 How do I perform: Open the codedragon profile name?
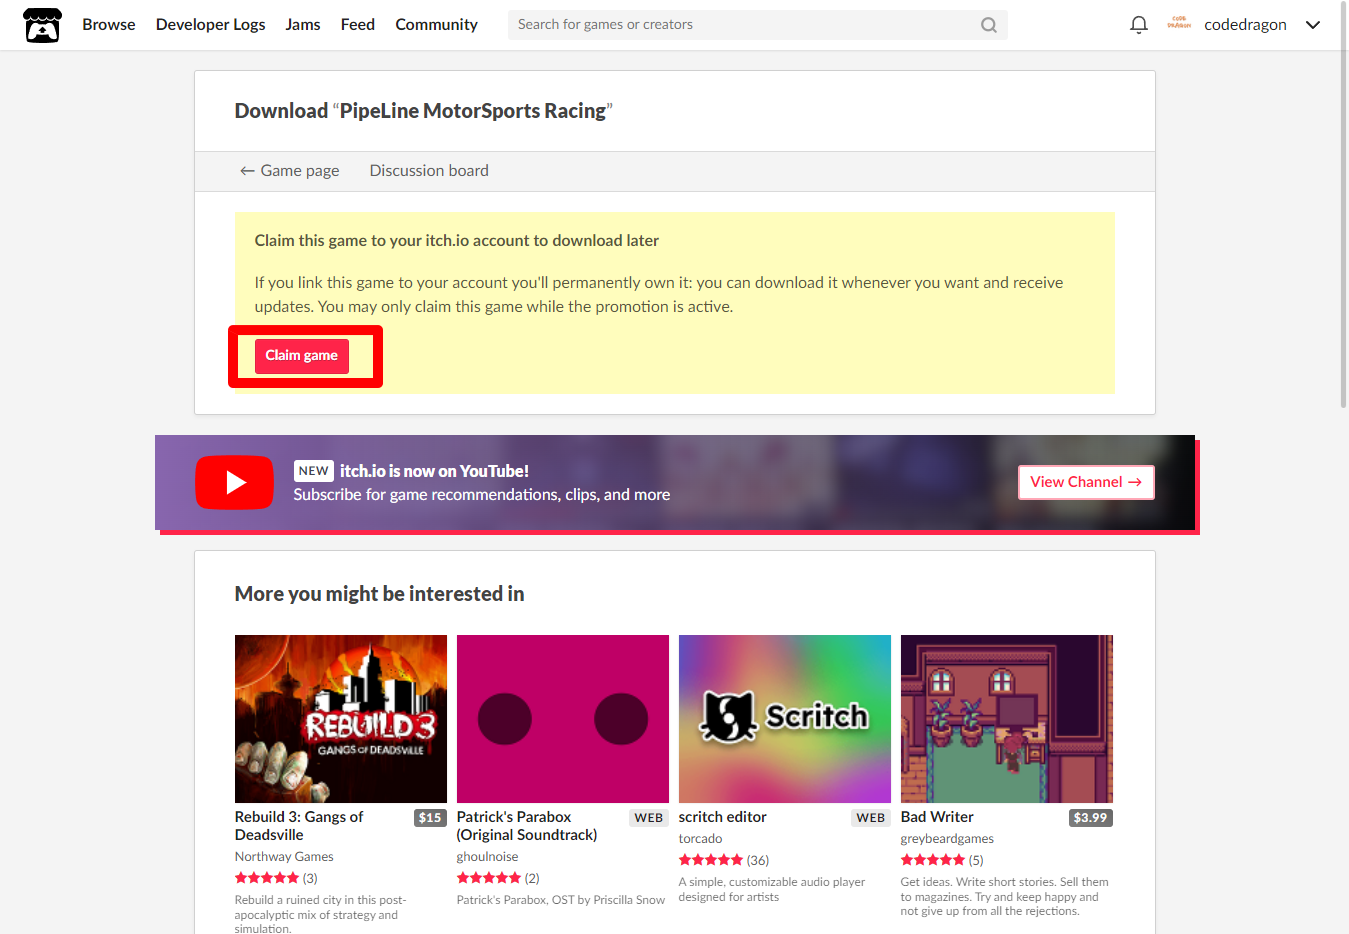pos(1245,25)
